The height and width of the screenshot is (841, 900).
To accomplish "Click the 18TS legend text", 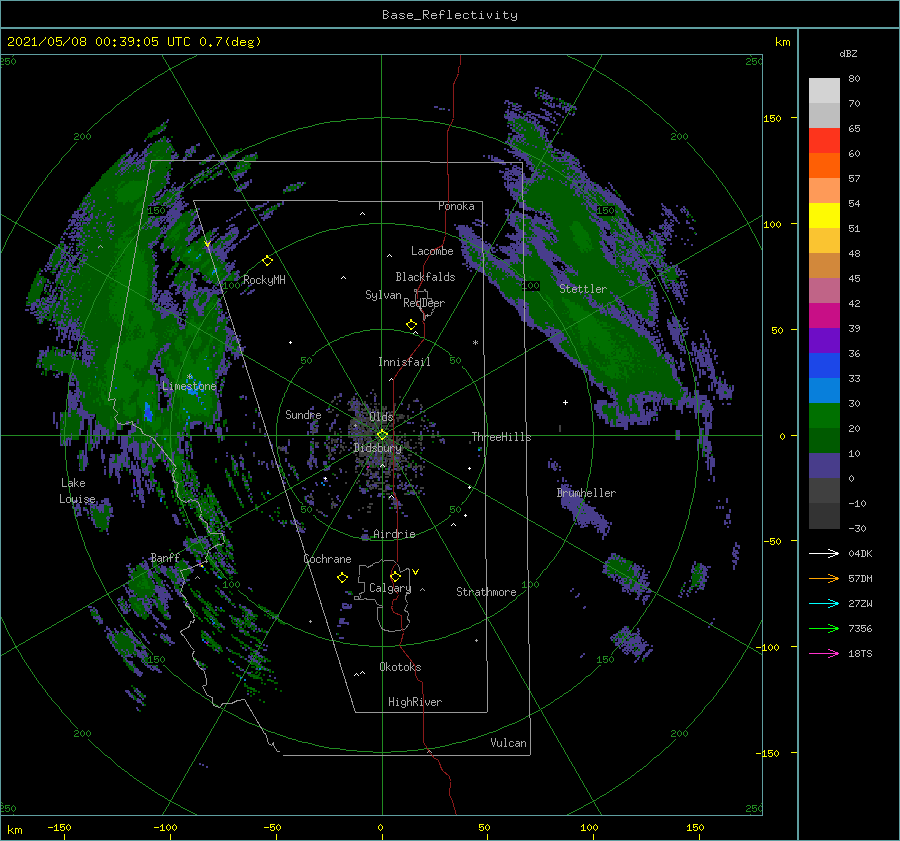I will (860, 653).
